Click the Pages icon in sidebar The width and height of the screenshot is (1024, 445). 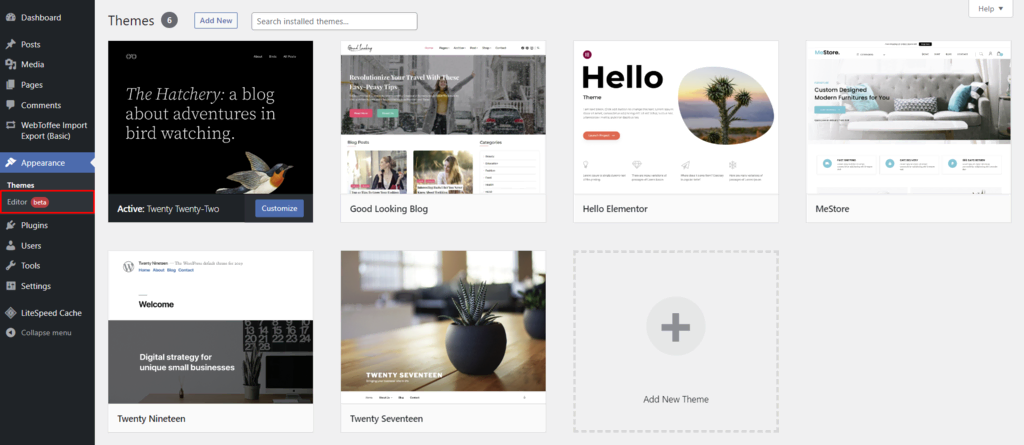(10, 85)
